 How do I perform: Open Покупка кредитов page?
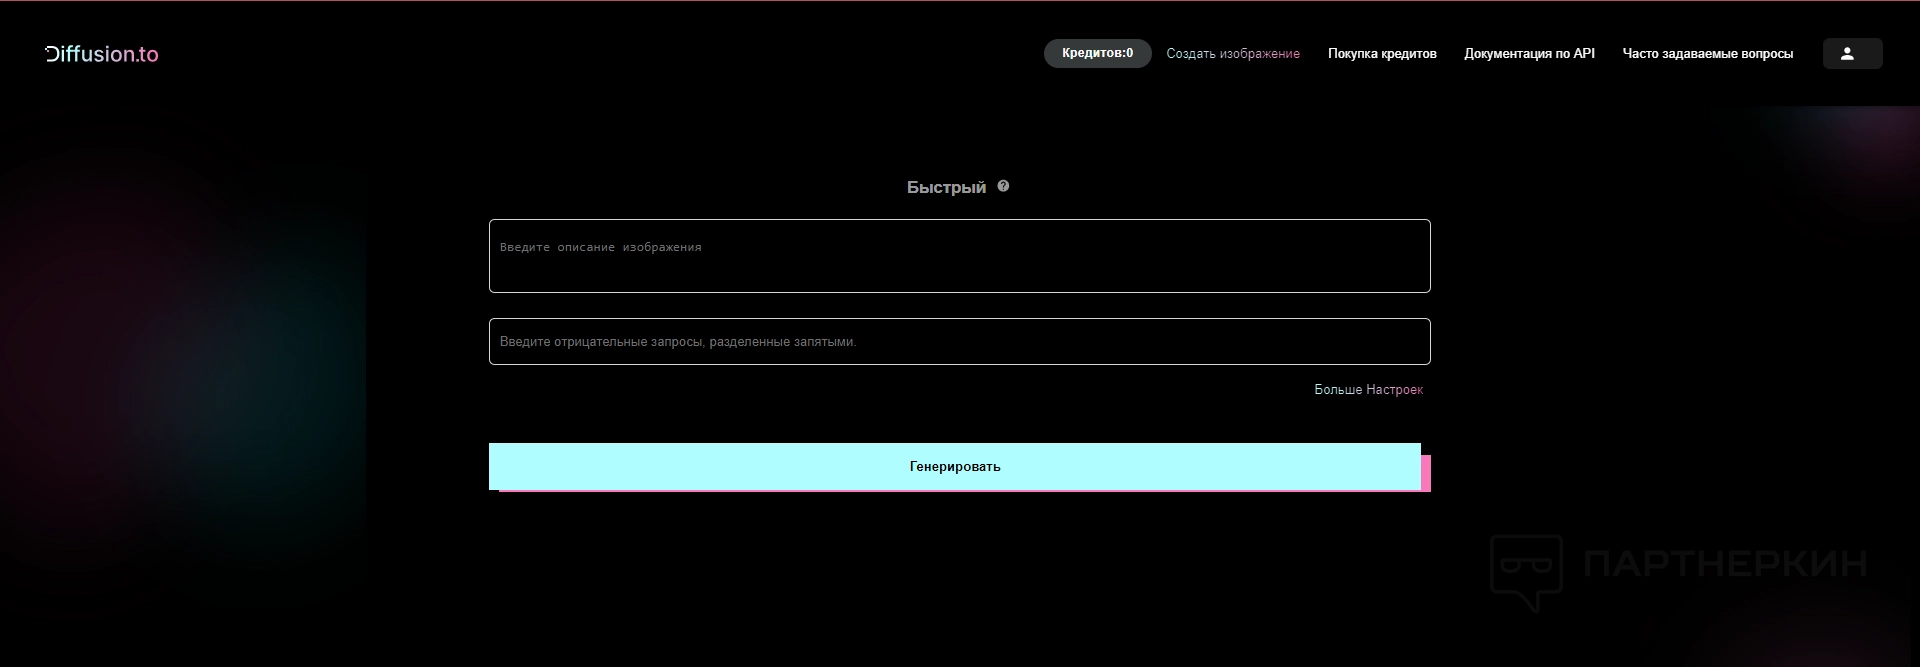click(x=1382, y=54)
